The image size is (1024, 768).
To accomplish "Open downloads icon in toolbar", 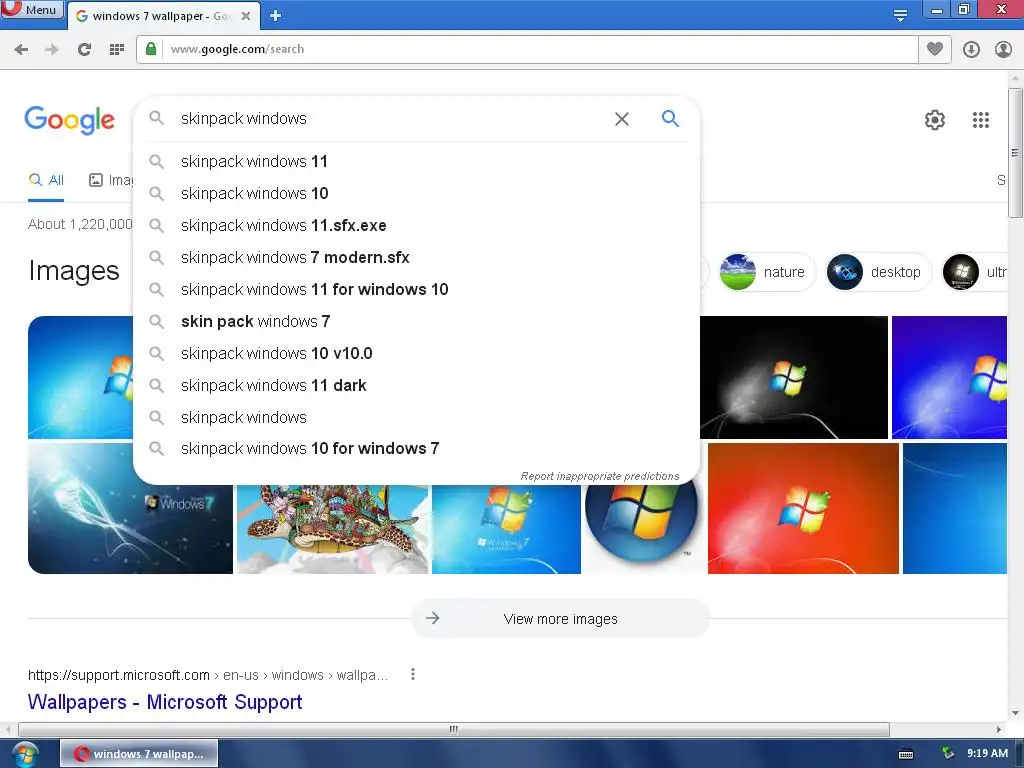I will (x=971, y=49).
